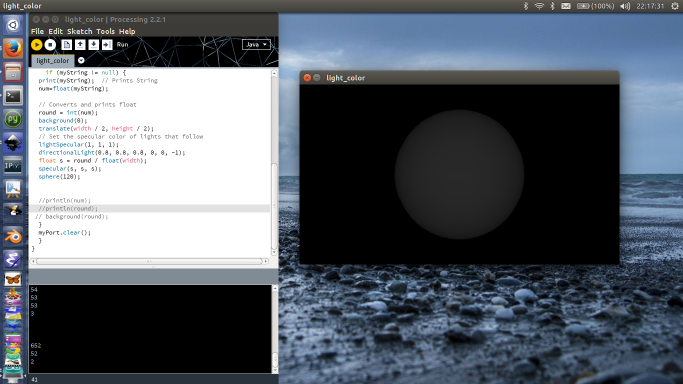The height and width of the screenshot is (384, 683).
Task: Save the sketch with the down-arrow icon
Action: 93,44
